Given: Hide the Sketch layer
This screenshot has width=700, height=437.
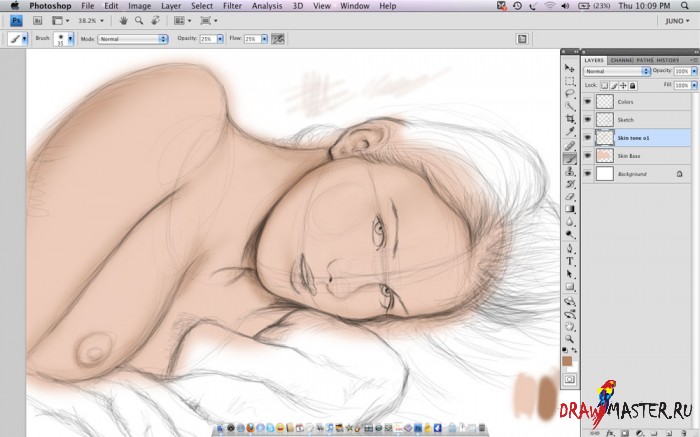Looking at the screenshot, I should pos(588,120).
